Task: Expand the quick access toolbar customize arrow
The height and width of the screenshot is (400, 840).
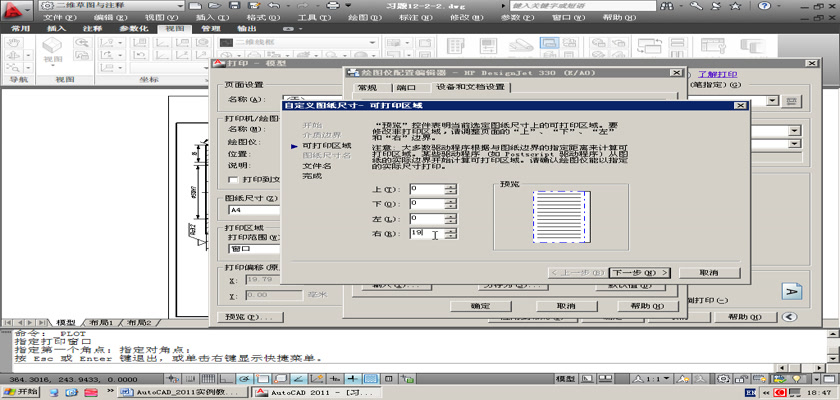Action: (x=349, y=6)
